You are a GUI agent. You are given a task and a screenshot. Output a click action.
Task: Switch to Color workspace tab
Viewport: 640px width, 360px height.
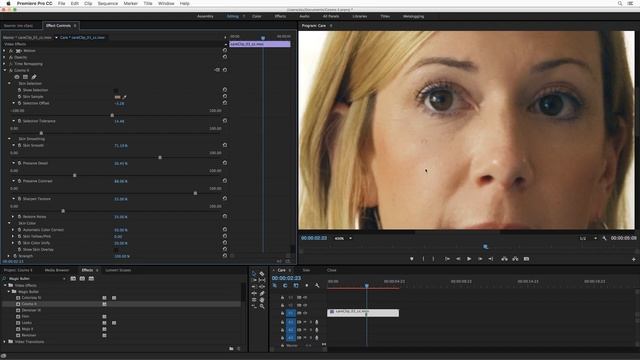point(257,16)
